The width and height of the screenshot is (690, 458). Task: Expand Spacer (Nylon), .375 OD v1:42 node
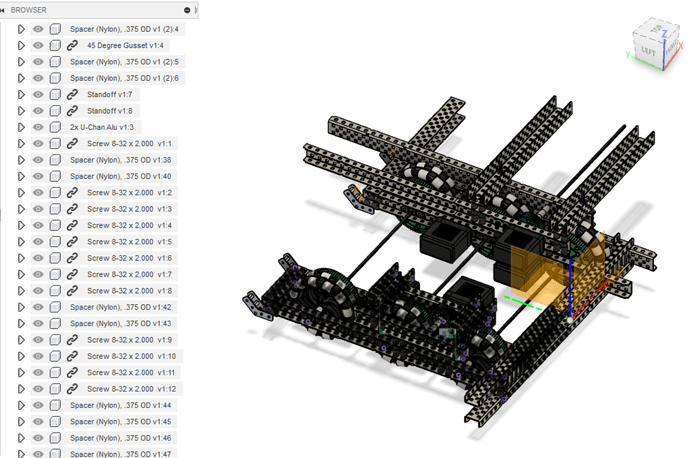pos(21,307)
